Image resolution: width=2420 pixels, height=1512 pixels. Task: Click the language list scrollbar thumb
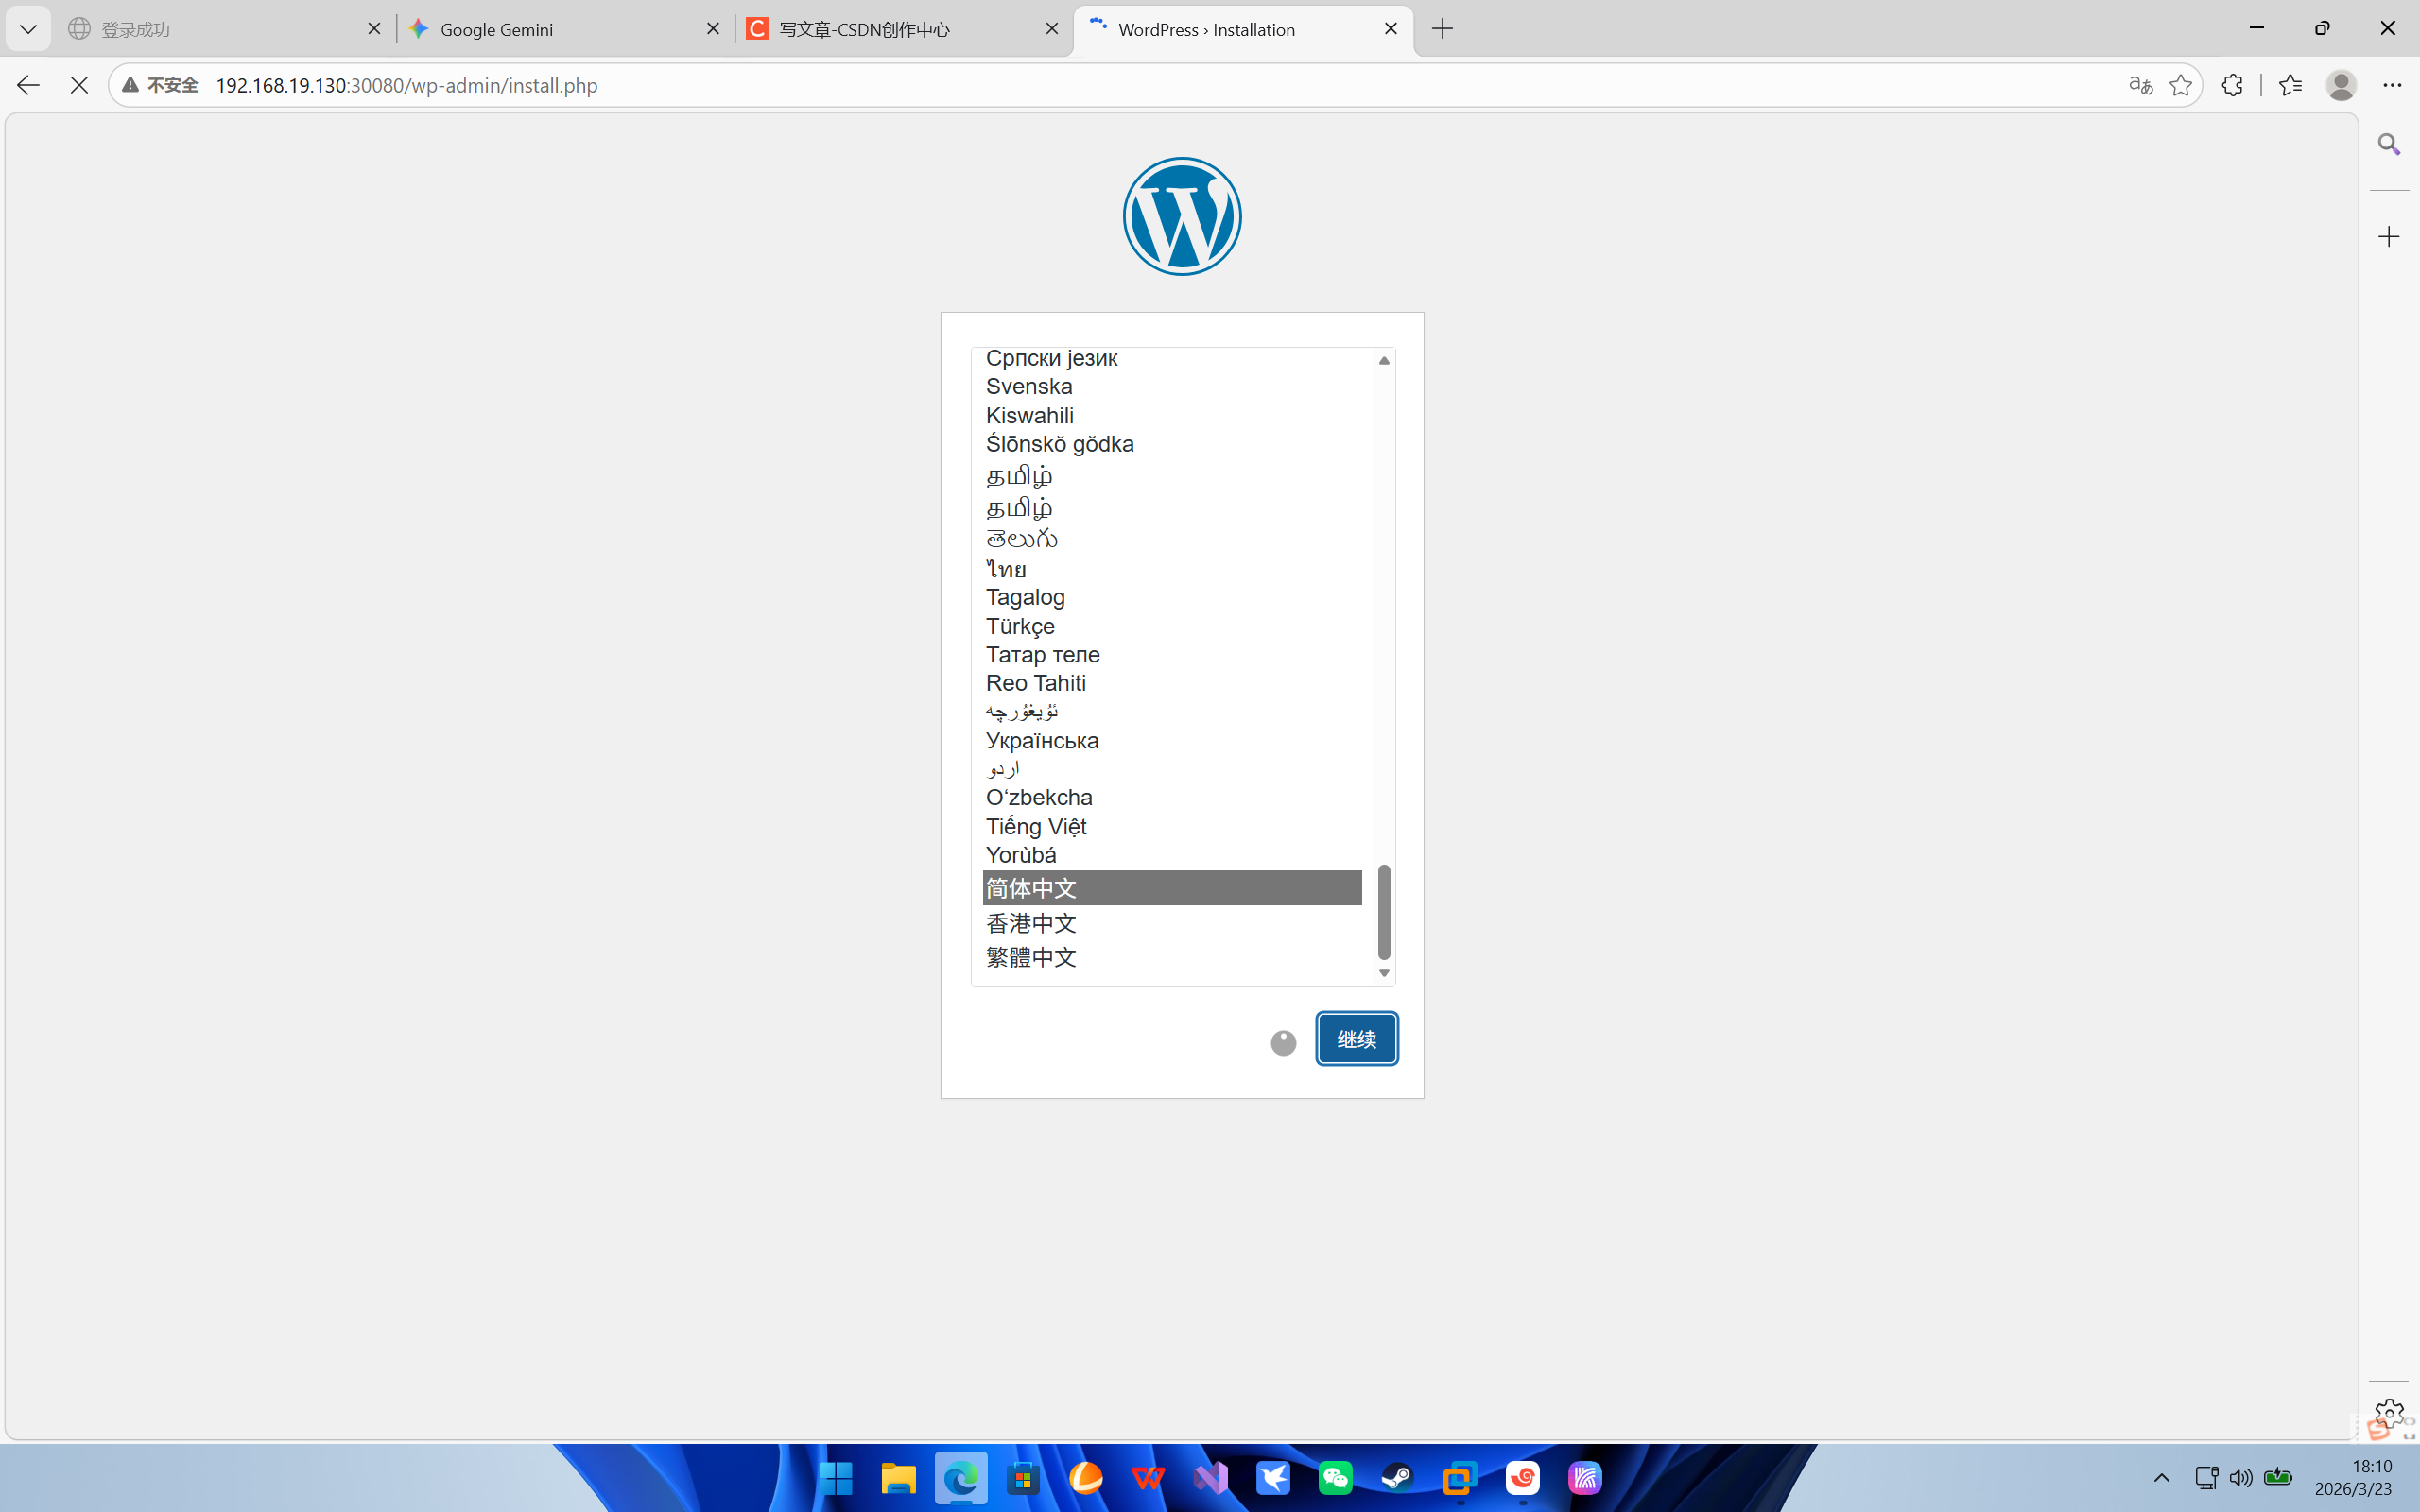pyautogui.click(x=1384, y=912)
